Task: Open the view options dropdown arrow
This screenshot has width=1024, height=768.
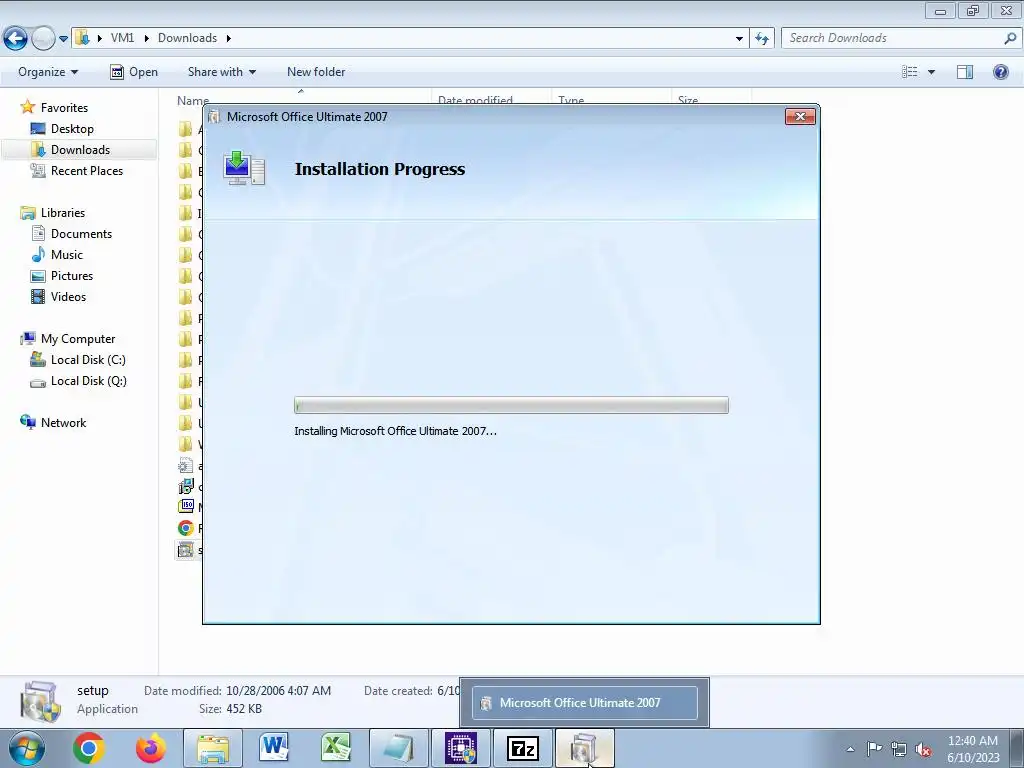Action: (931, 72)
